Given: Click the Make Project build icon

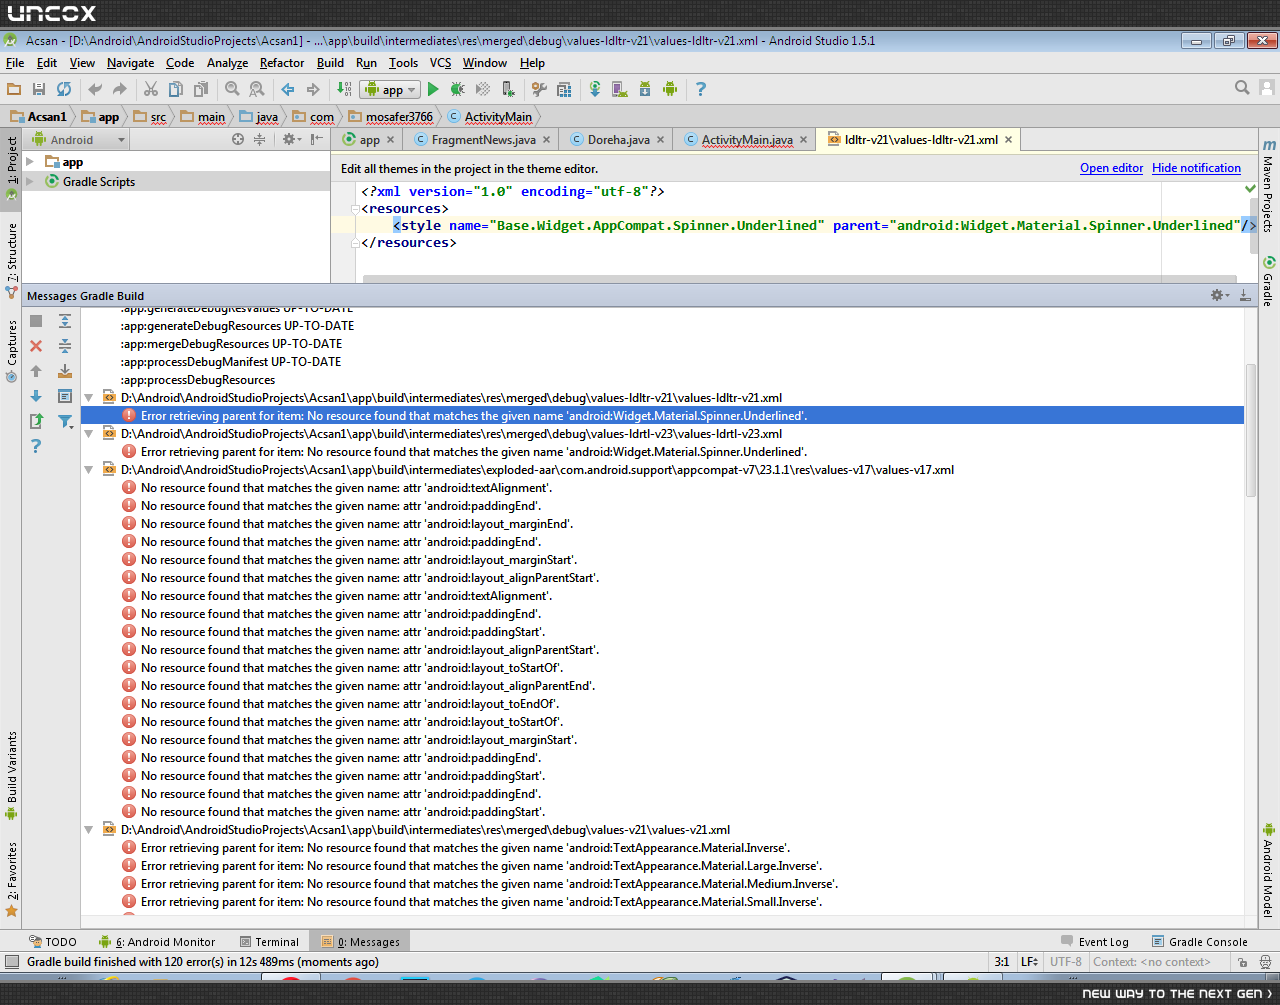Looking at the screenshot, I should click(344, 89).
